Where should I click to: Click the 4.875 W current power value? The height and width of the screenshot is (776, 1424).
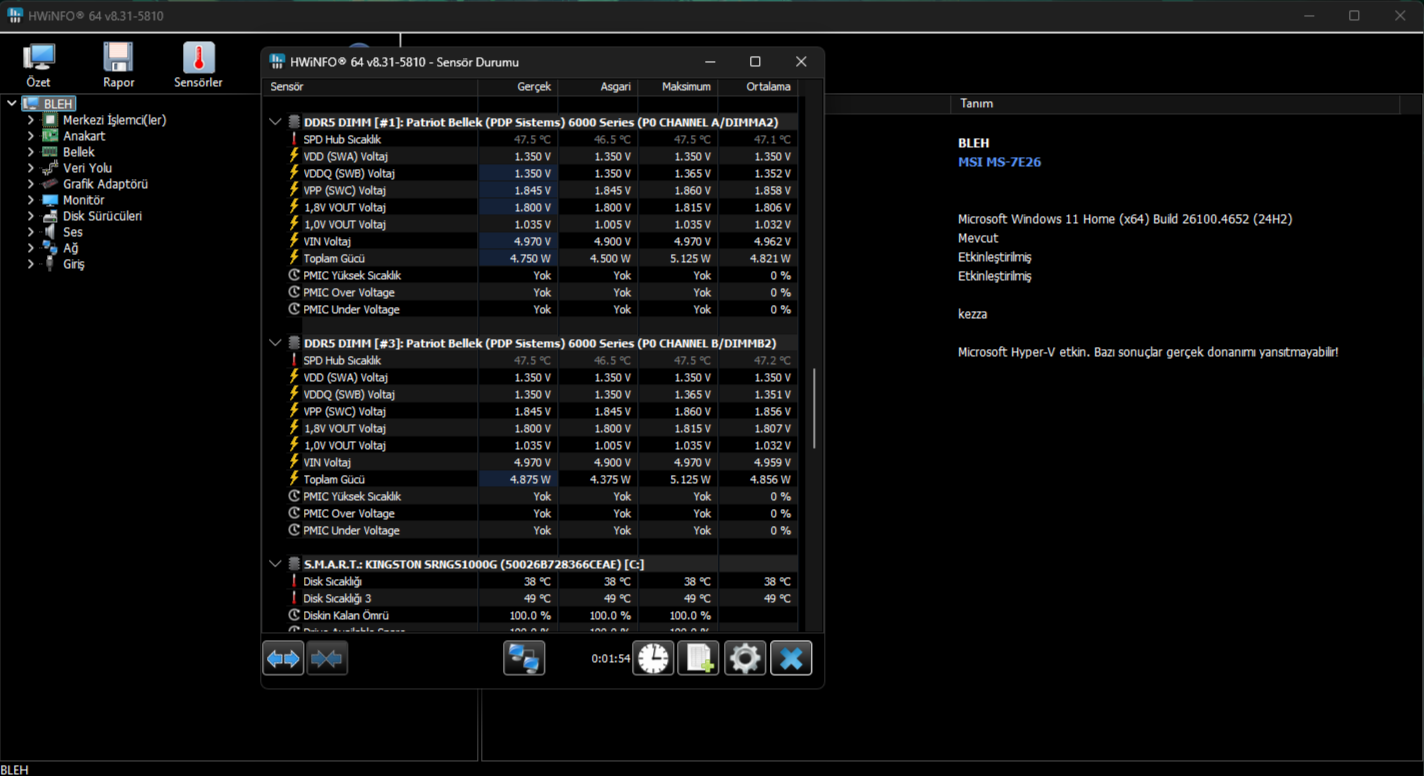pyautogui.click(x=532, y=480)
